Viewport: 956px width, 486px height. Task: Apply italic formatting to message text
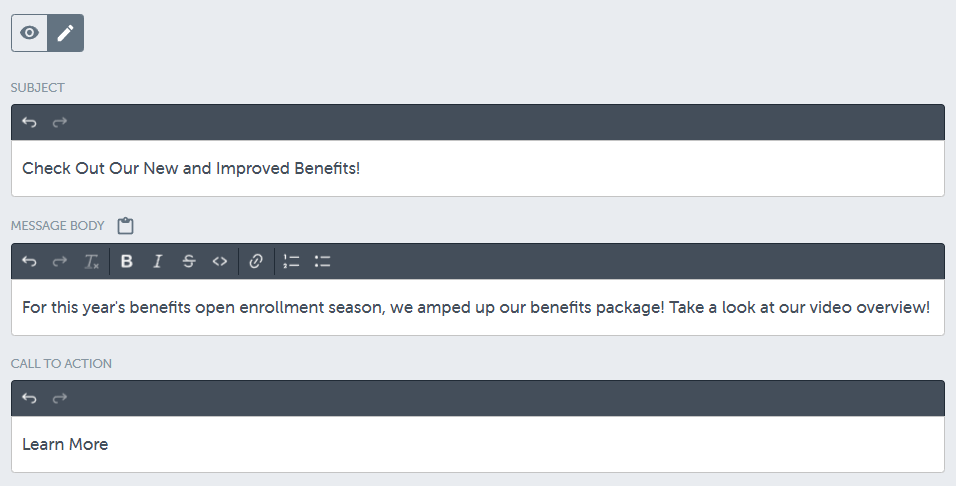click(157, 261)
